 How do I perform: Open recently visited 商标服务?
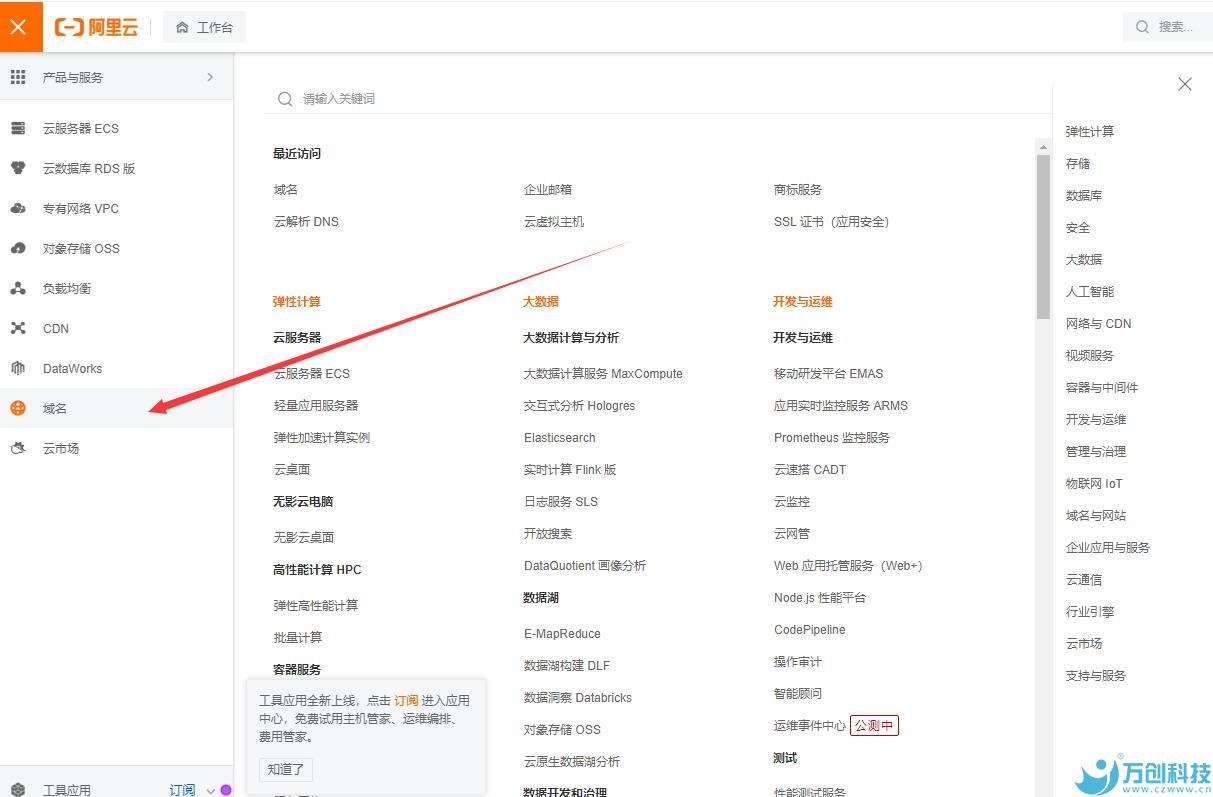pos(798,189)
